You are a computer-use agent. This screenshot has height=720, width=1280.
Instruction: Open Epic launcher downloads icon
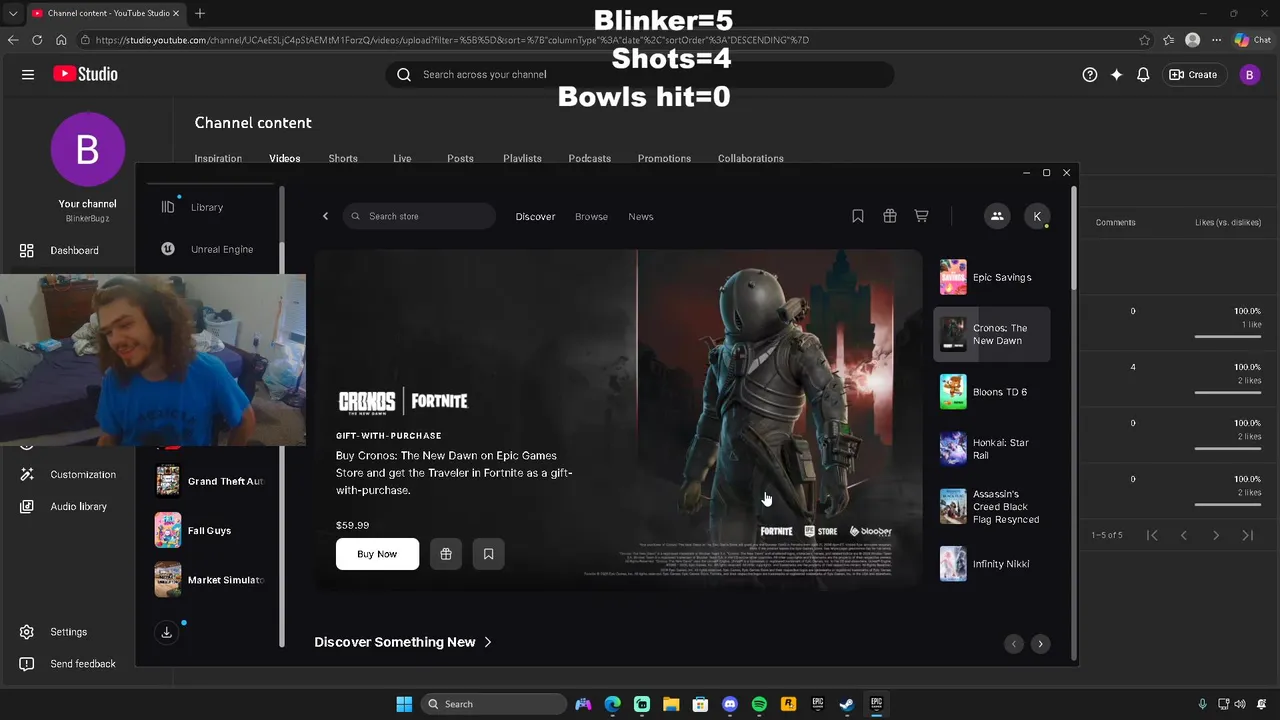click(167, 632)
